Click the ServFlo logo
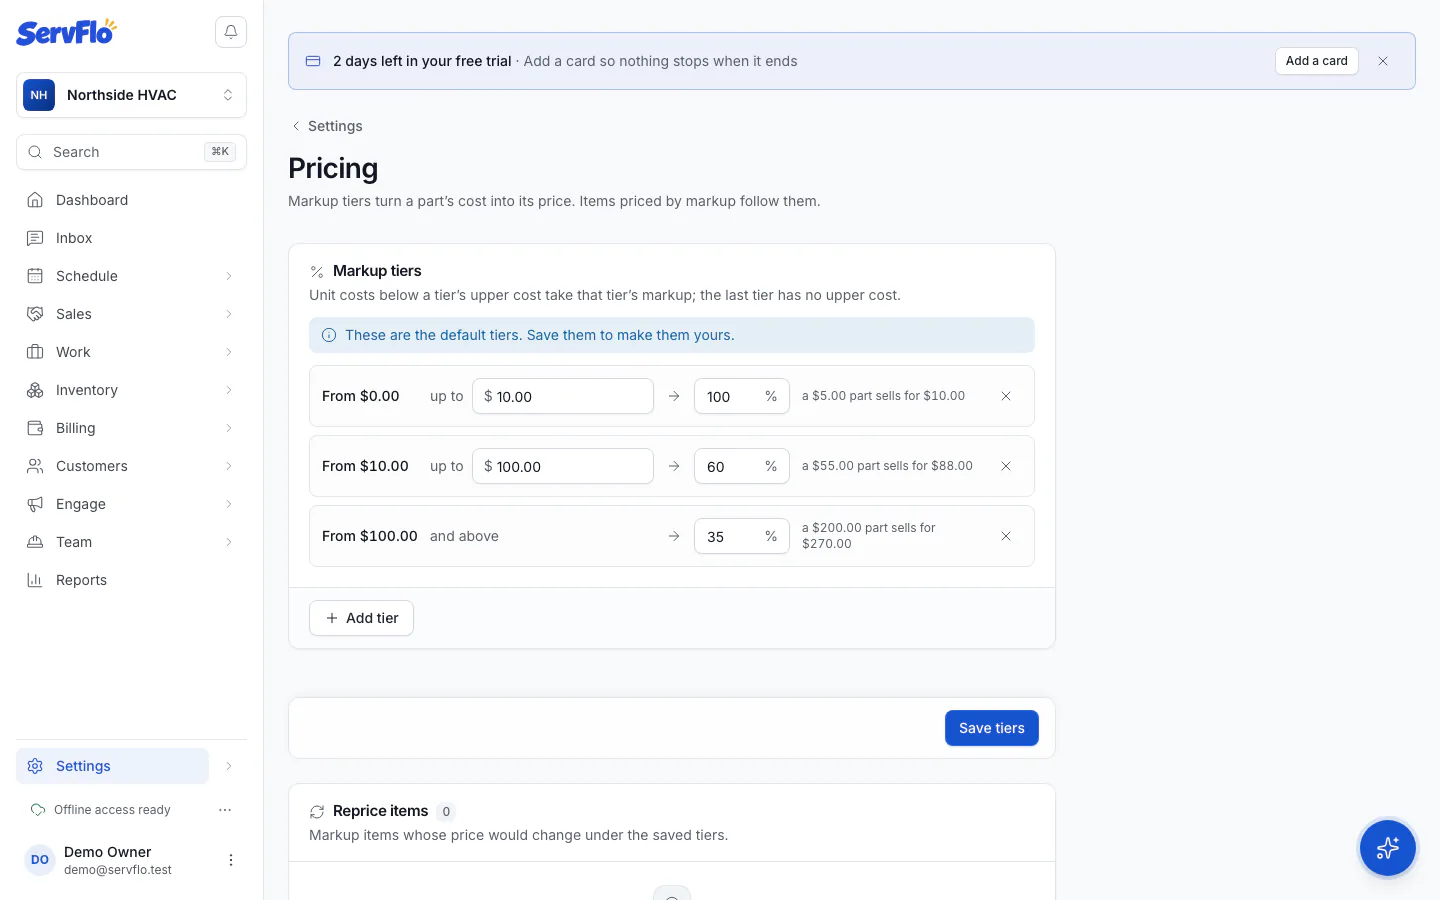The height and width of the screenshot is (900, 1440). point(66,32)
